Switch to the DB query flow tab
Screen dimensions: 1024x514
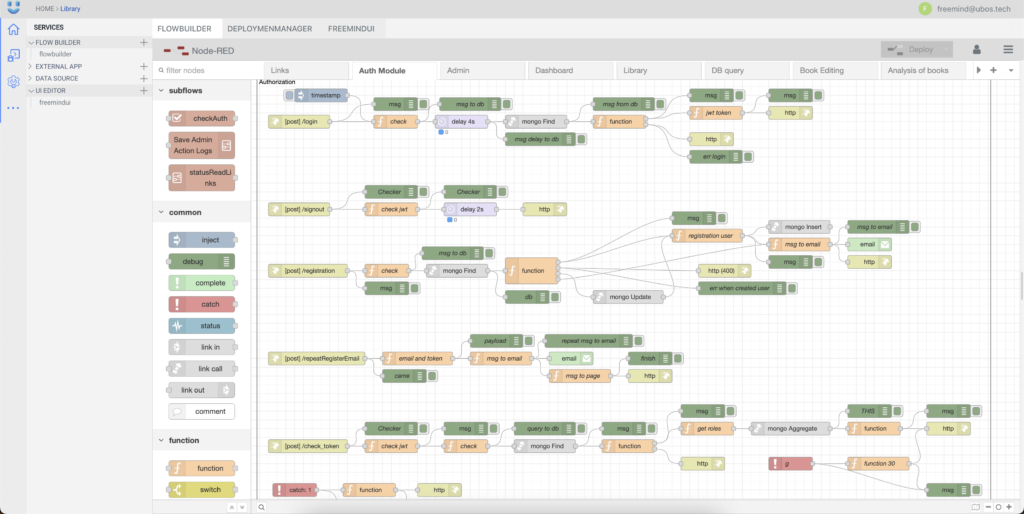point(746,71)
